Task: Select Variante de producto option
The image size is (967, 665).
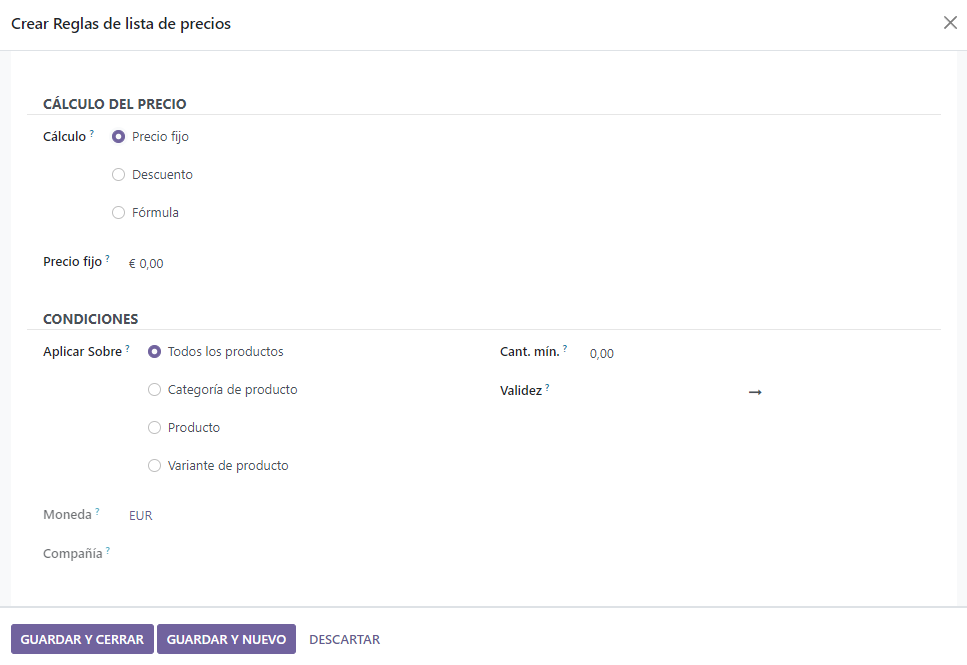Action: 155,466
